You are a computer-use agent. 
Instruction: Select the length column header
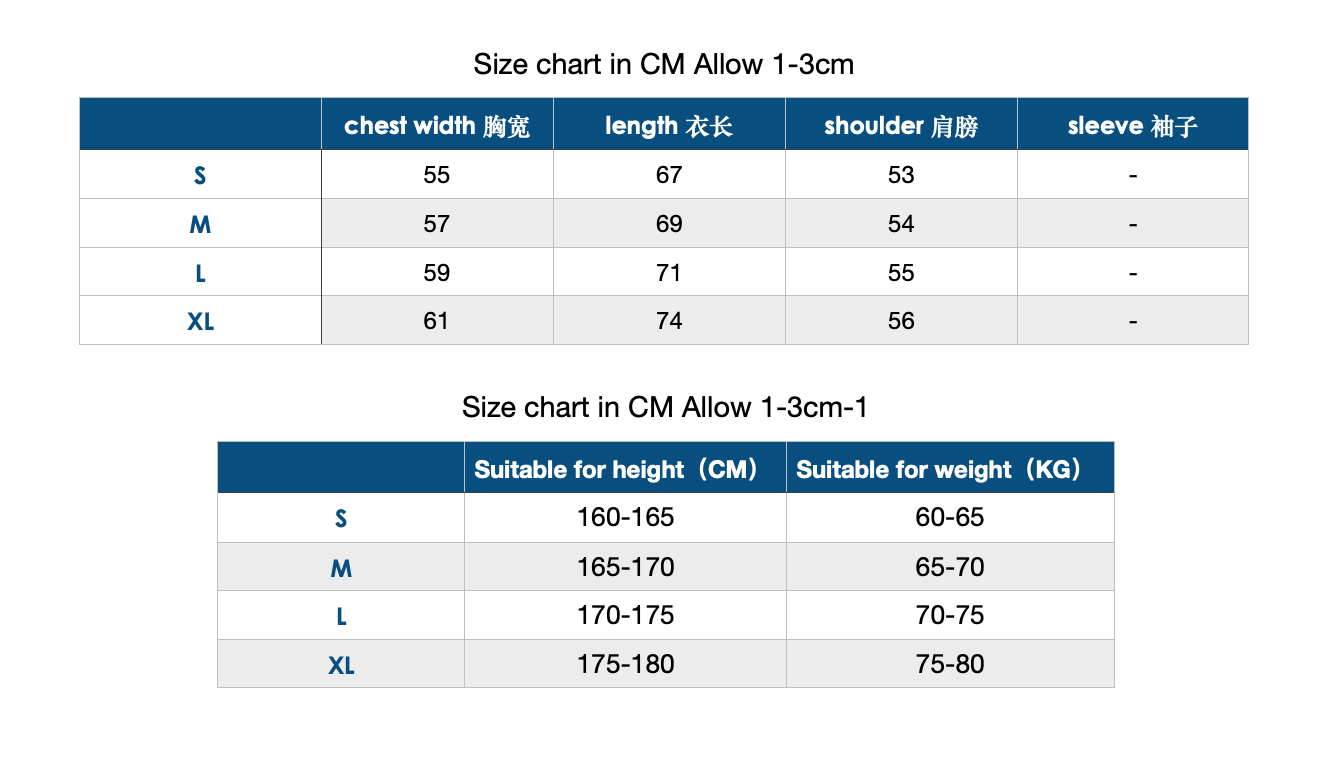tap(669, 126)
